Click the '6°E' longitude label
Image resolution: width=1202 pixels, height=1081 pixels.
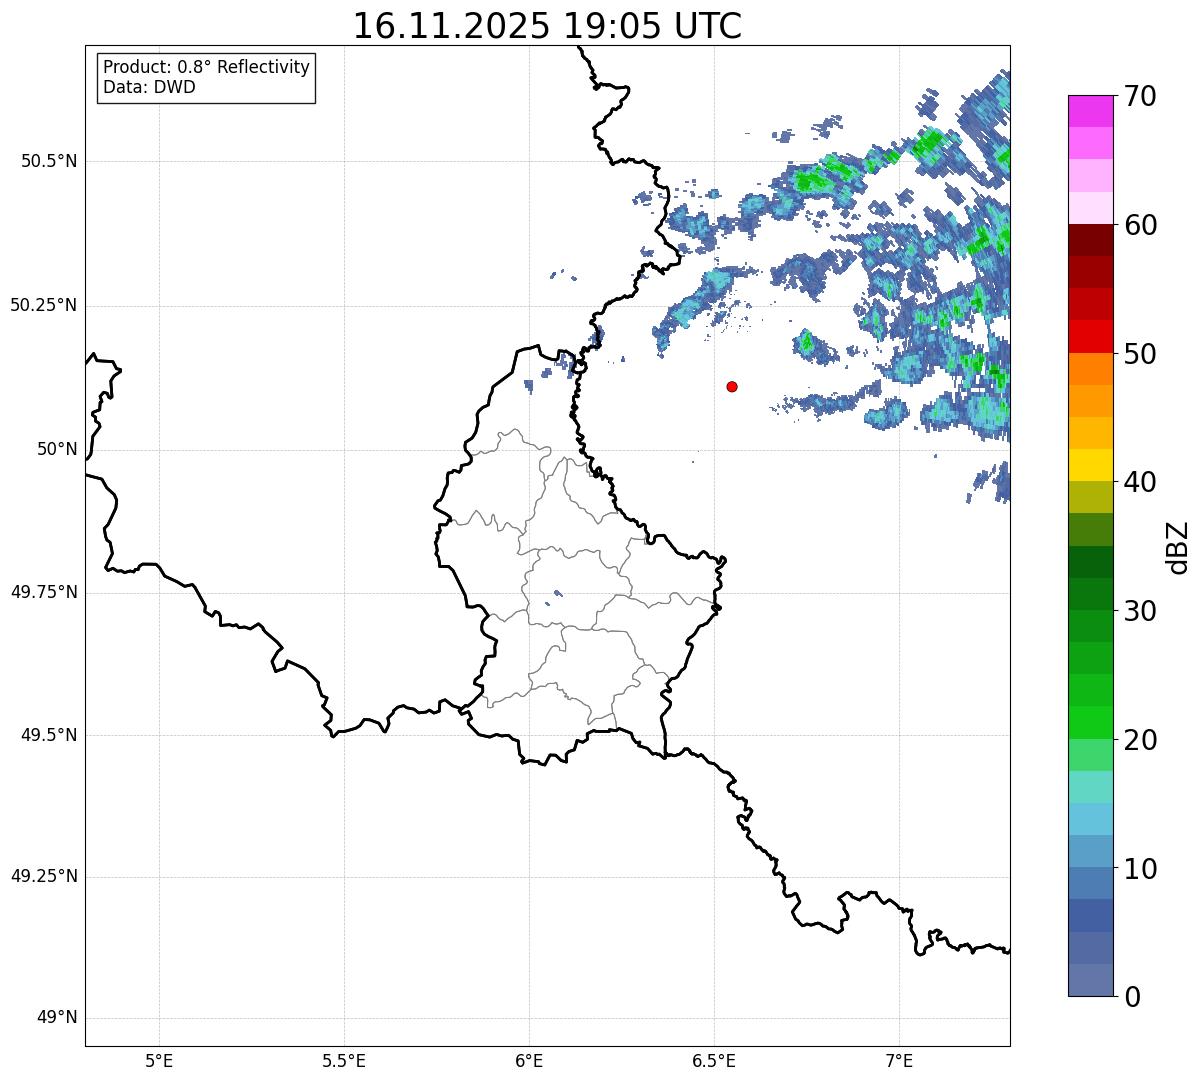[529, 1060]
